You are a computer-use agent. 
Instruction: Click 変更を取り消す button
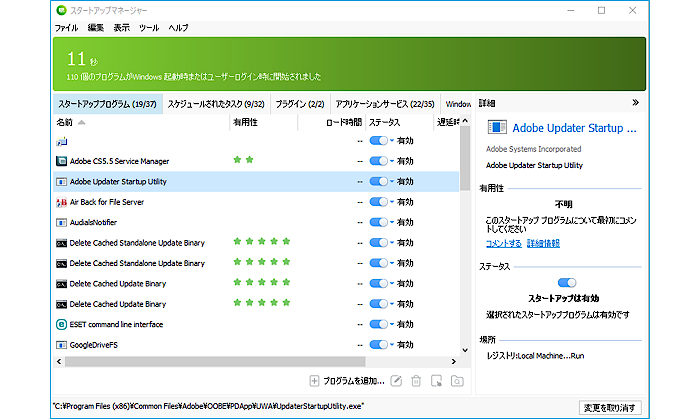pyautogui.click(x=610, y=408)
